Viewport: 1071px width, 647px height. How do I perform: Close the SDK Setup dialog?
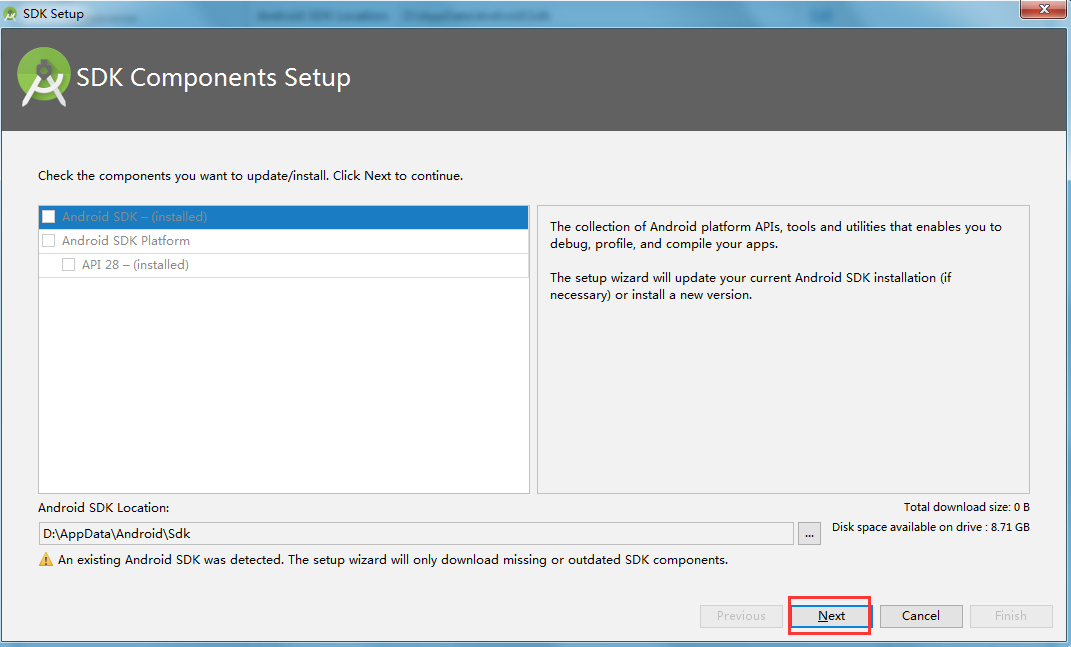pyautogui.click(x=1043, y=9)
